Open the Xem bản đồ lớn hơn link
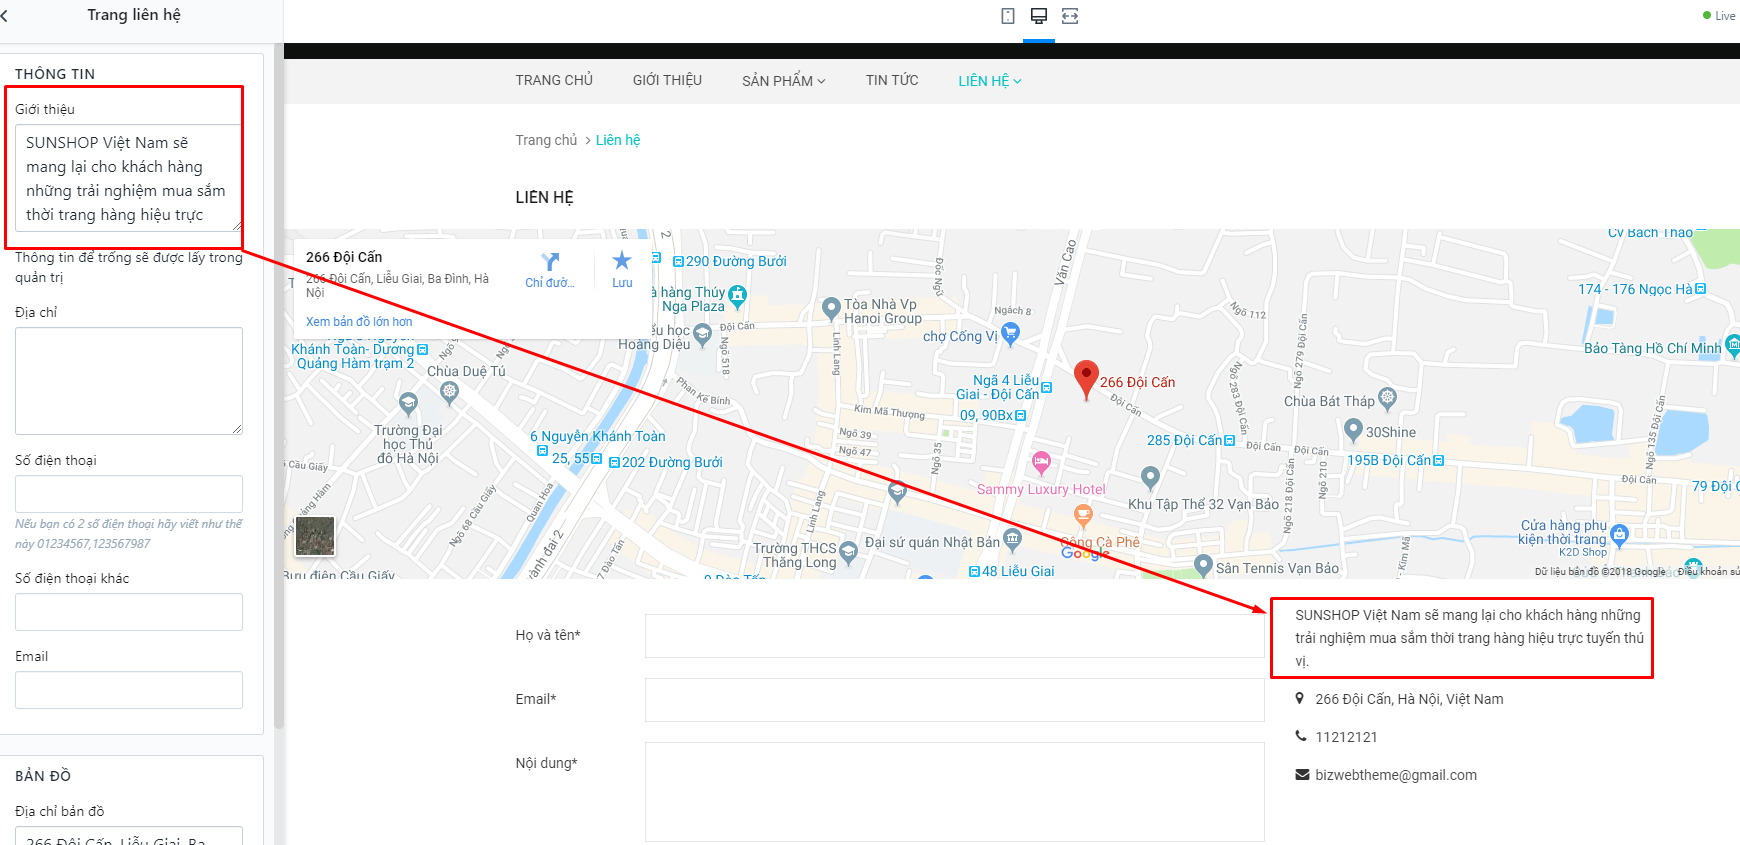The image size is (1740, 845). [x=359, y=322]
